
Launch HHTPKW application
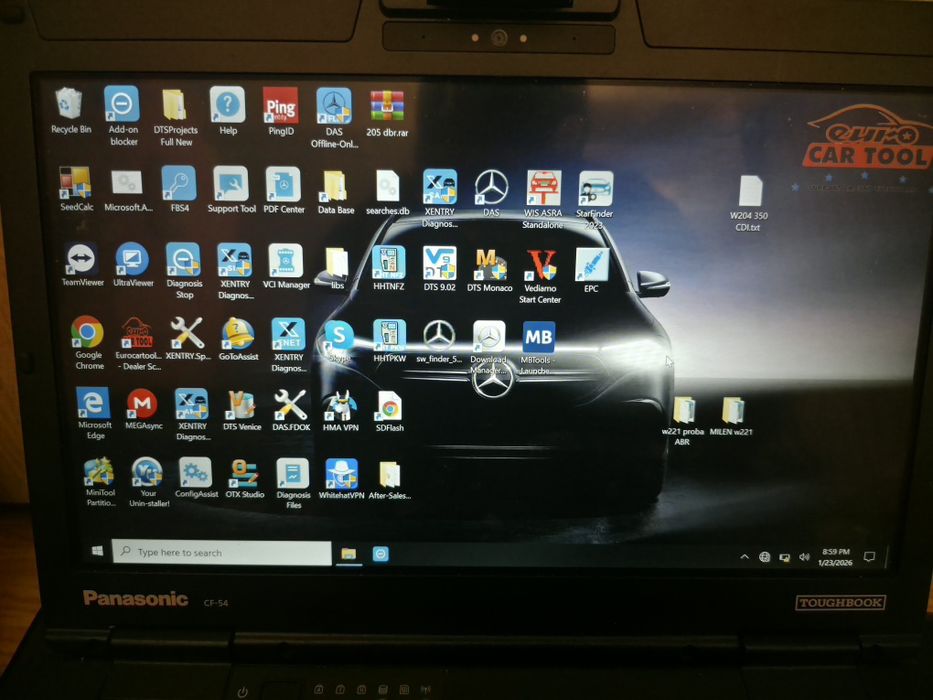click(x=389, y=336)
